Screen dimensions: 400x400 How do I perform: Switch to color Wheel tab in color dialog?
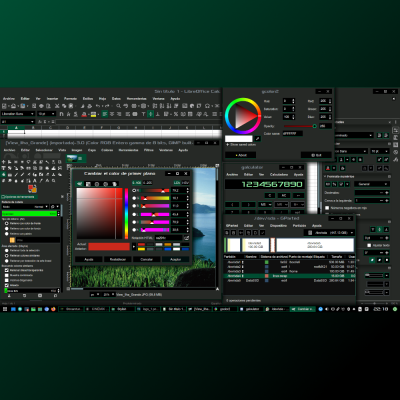(x=106, y=184)
